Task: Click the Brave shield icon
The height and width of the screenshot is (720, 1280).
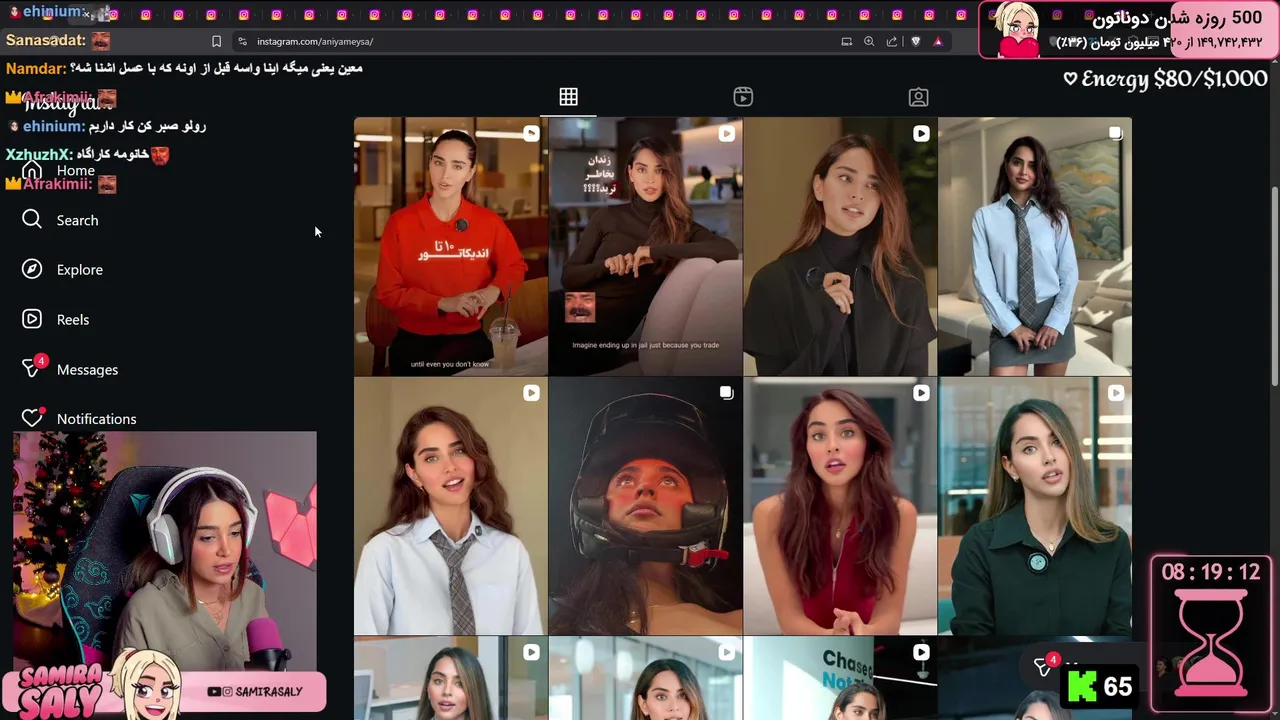Action: (x=915, y=41)
